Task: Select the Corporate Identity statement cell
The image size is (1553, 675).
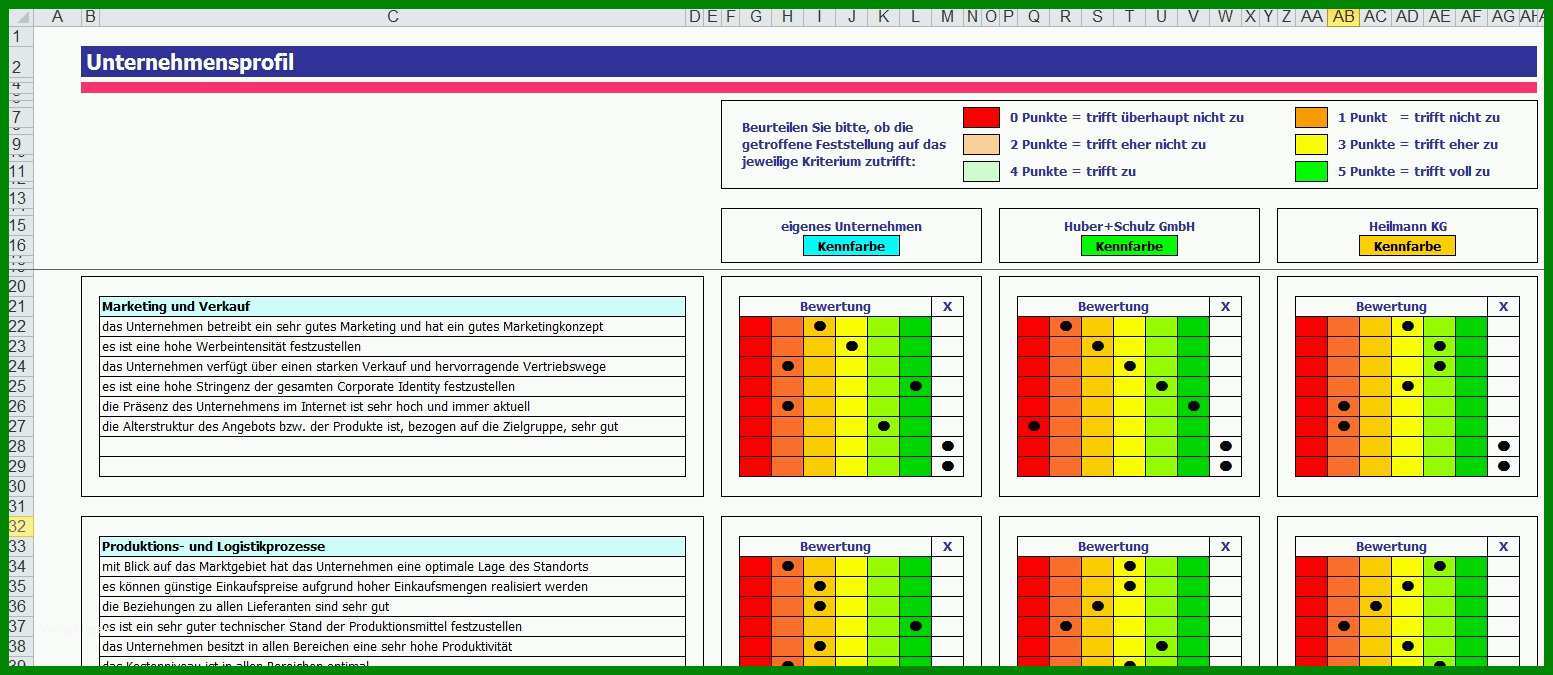Action: coord(392,386)
